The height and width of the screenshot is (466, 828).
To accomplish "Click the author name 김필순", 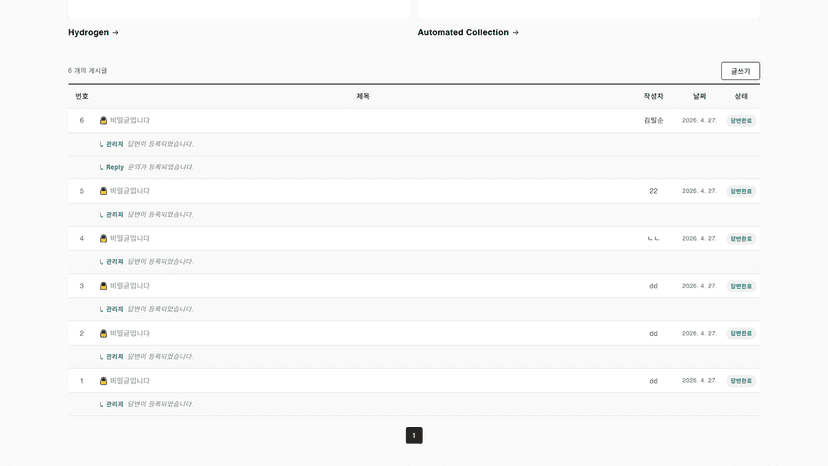I will click(653, 120).
